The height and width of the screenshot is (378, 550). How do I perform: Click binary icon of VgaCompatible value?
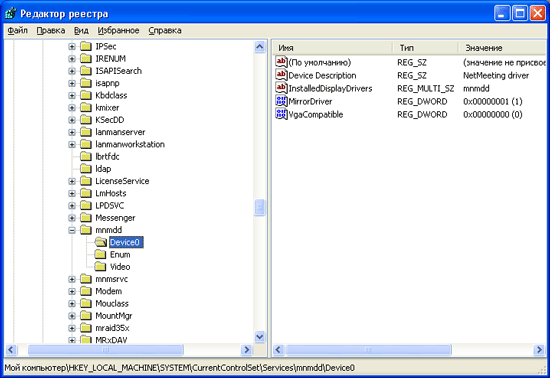(x=281, y=114)
